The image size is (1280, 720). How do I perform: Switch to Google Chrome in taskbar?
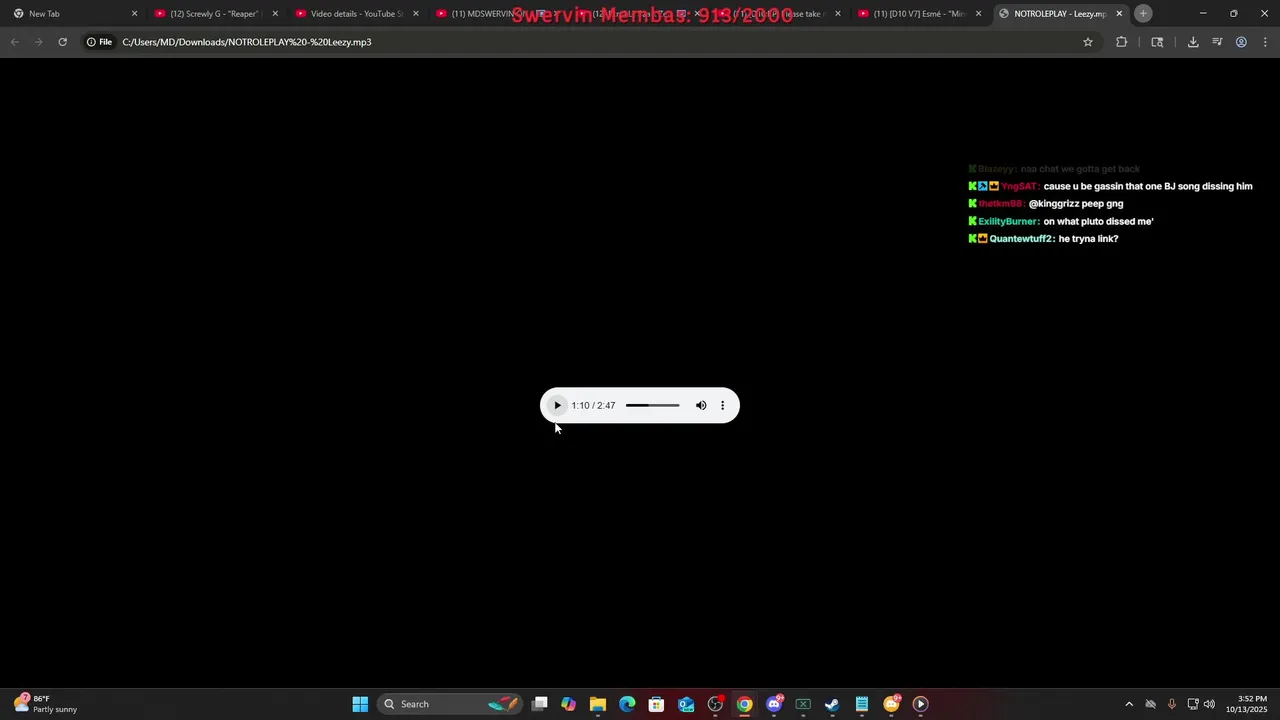point(744,704)
